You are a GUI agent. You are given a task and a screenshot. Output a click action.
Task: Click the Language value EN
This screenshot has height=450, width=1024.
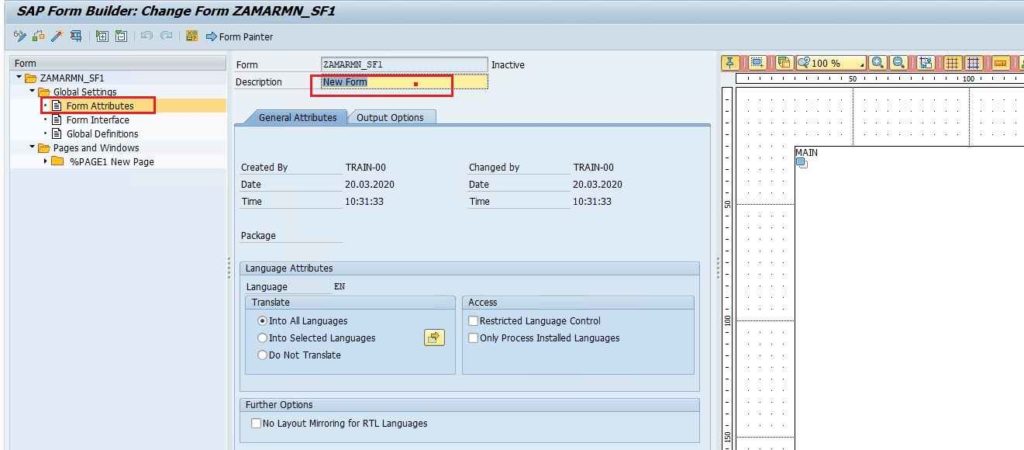[340, 286]
